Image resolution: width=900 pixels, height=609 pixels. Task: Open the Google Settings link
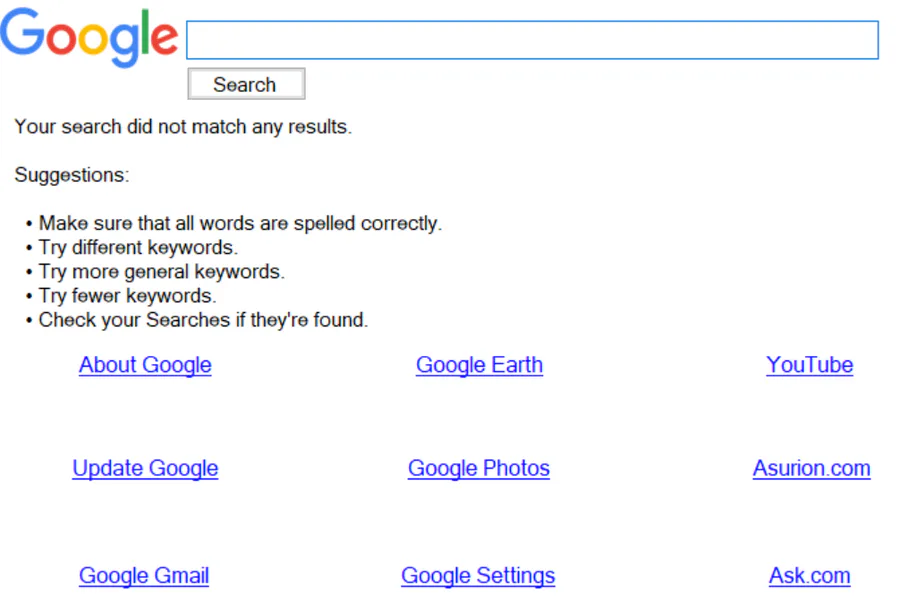point(478,576)
